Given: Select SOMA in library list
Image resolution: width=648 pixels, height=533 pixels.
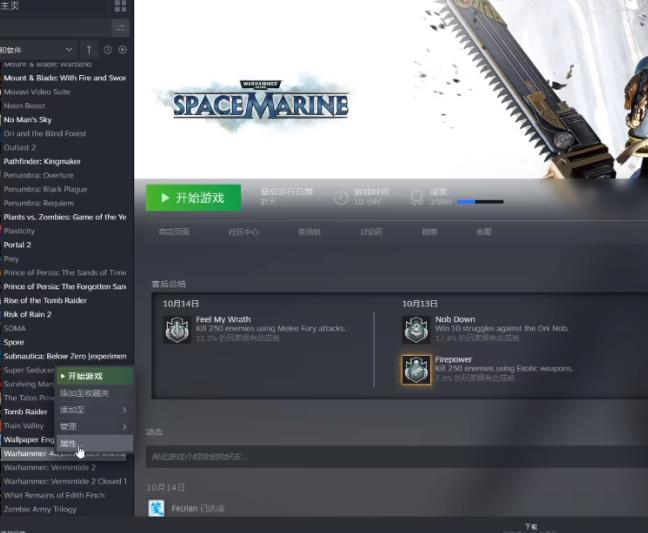Looking at the screenshot, I should 15,328.
